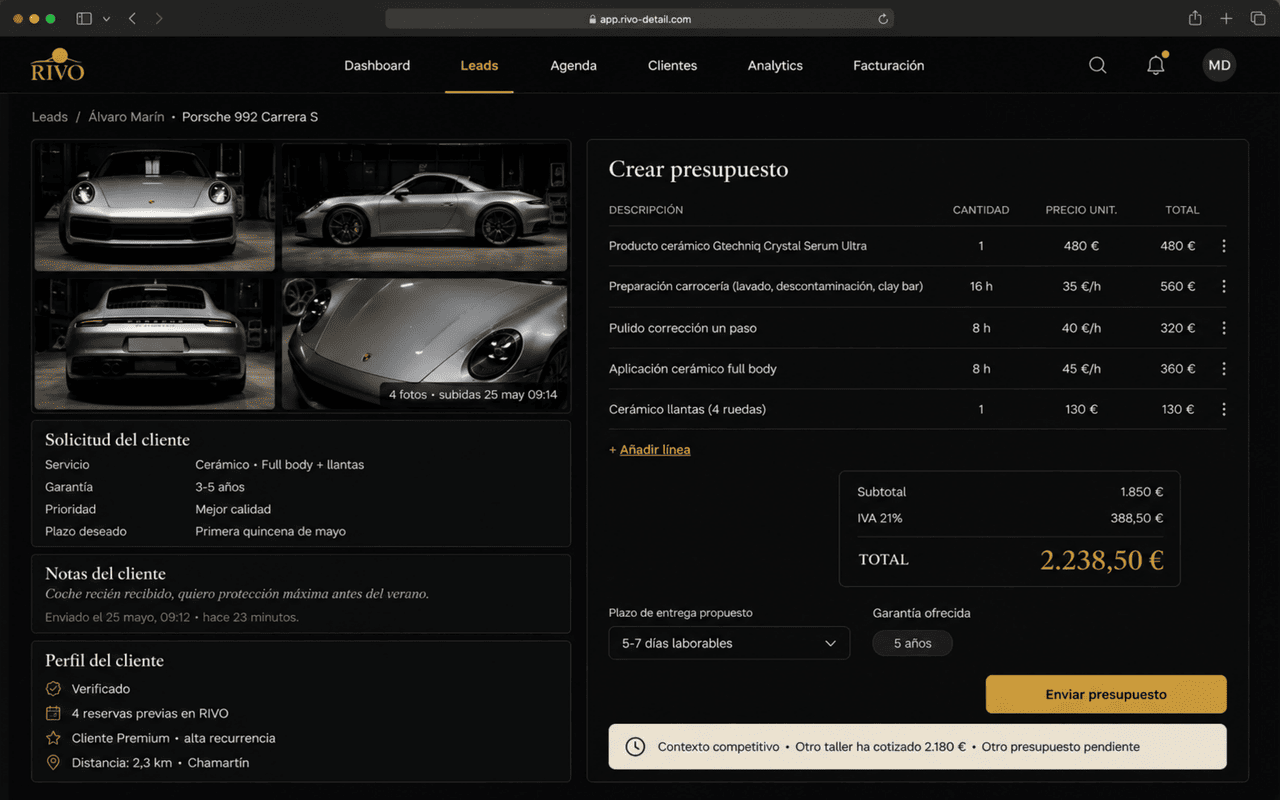Click the calendar icon beside reservas previas

coord(53,713)
